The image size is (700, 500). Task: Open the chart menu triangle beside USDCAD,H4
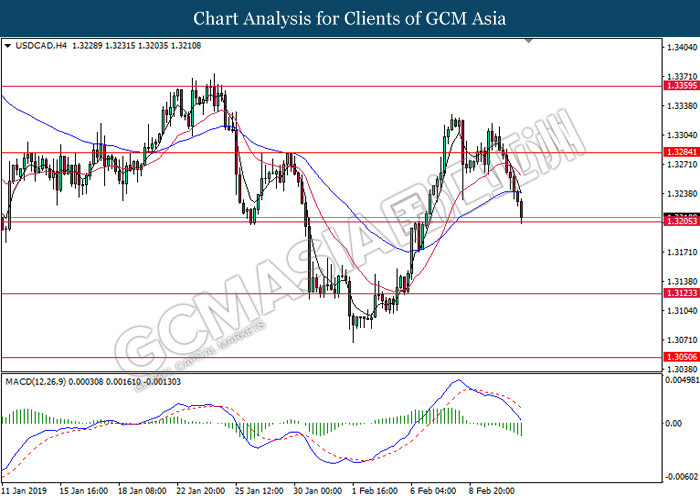click(8, 46)
